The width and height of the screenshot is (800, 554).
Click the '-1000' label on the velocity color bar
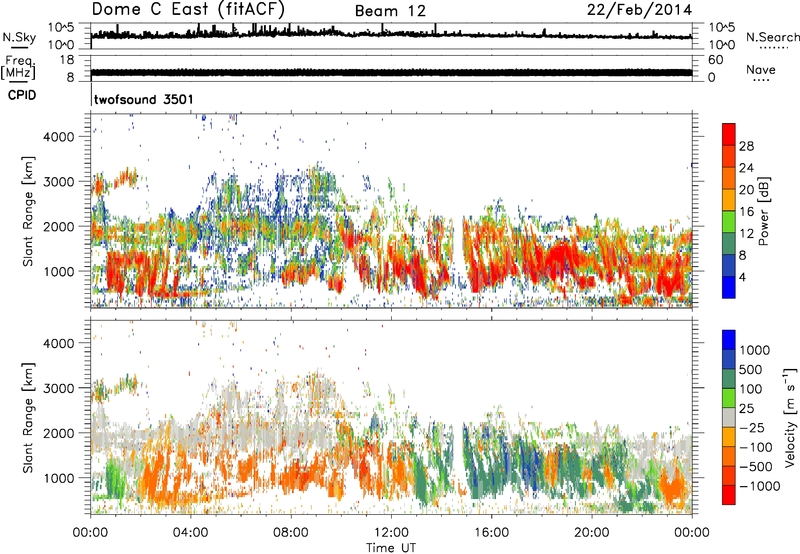pyautogui.click(x=758, y=486)
